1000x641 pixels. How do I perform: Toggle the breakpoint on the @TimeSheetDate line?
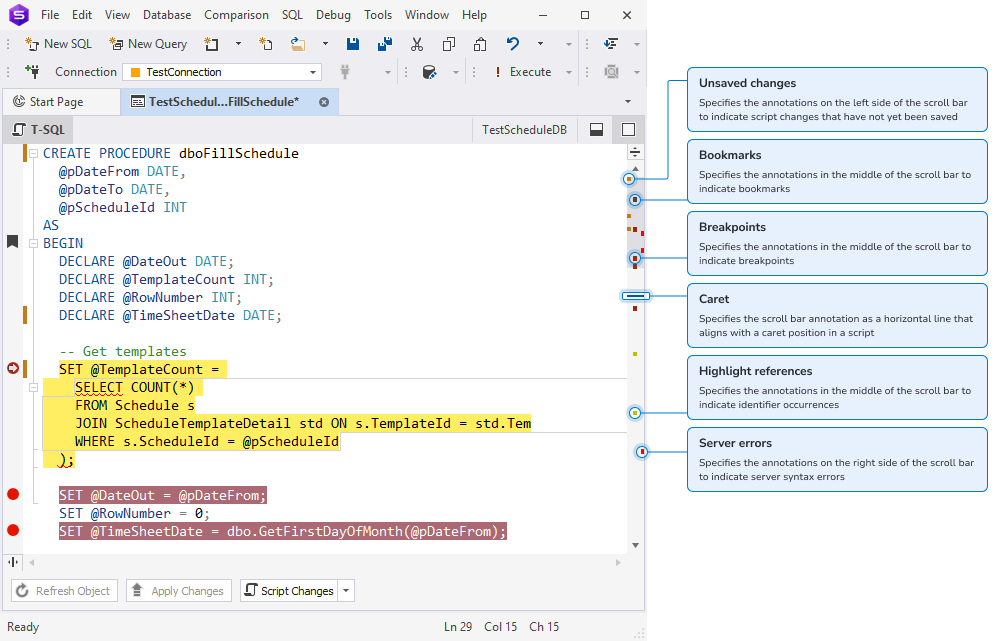[x=12, y=531]
